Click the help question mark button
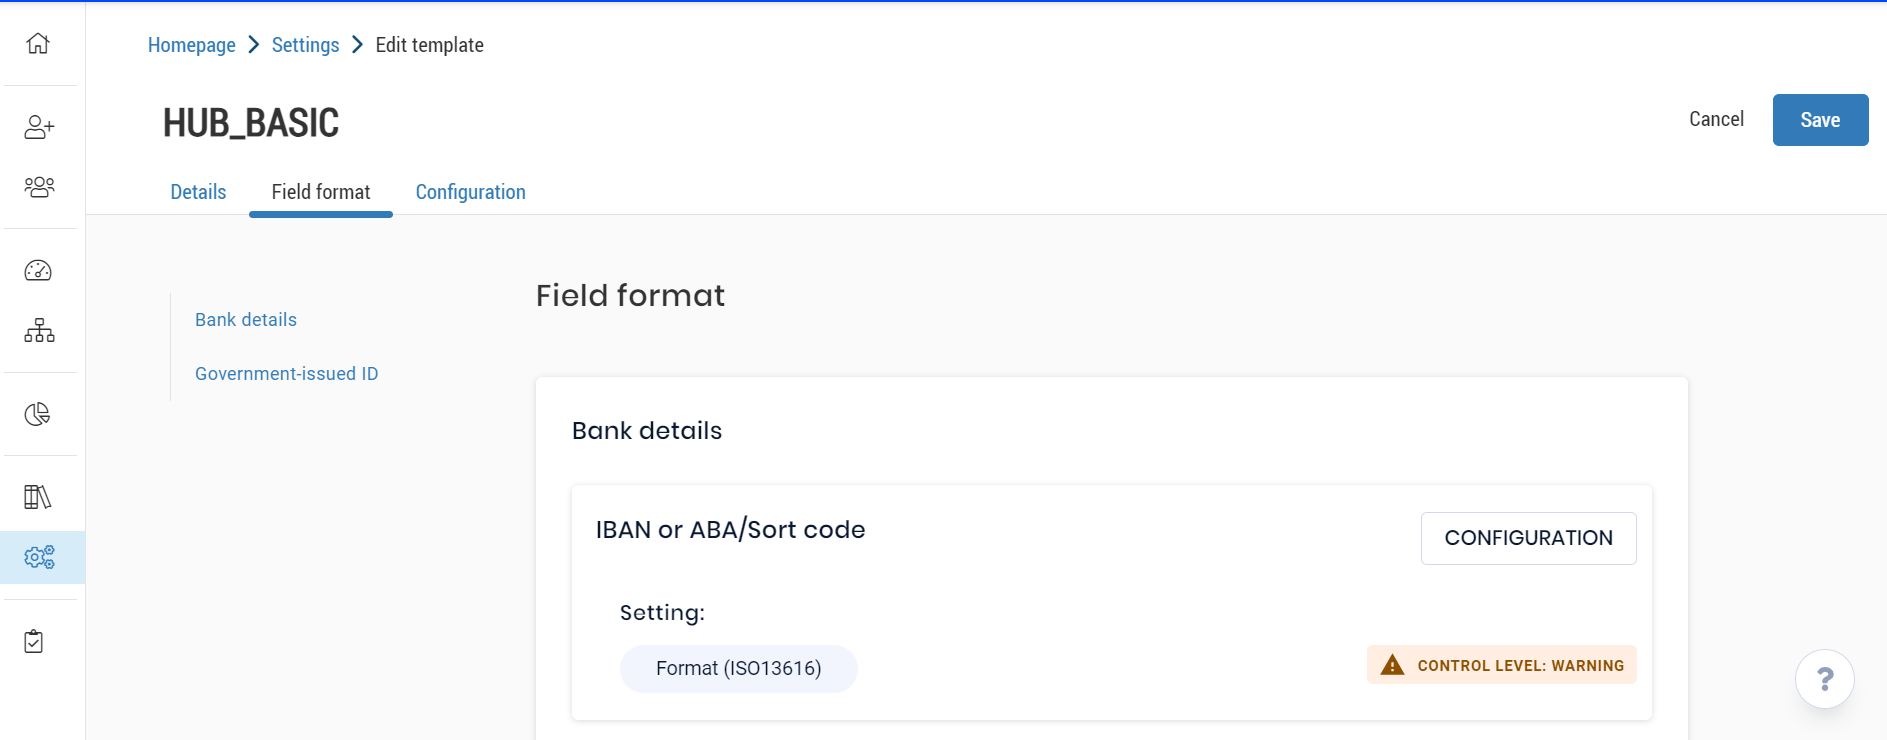This screenshot has height=740, width=1887. [1824, 679]
